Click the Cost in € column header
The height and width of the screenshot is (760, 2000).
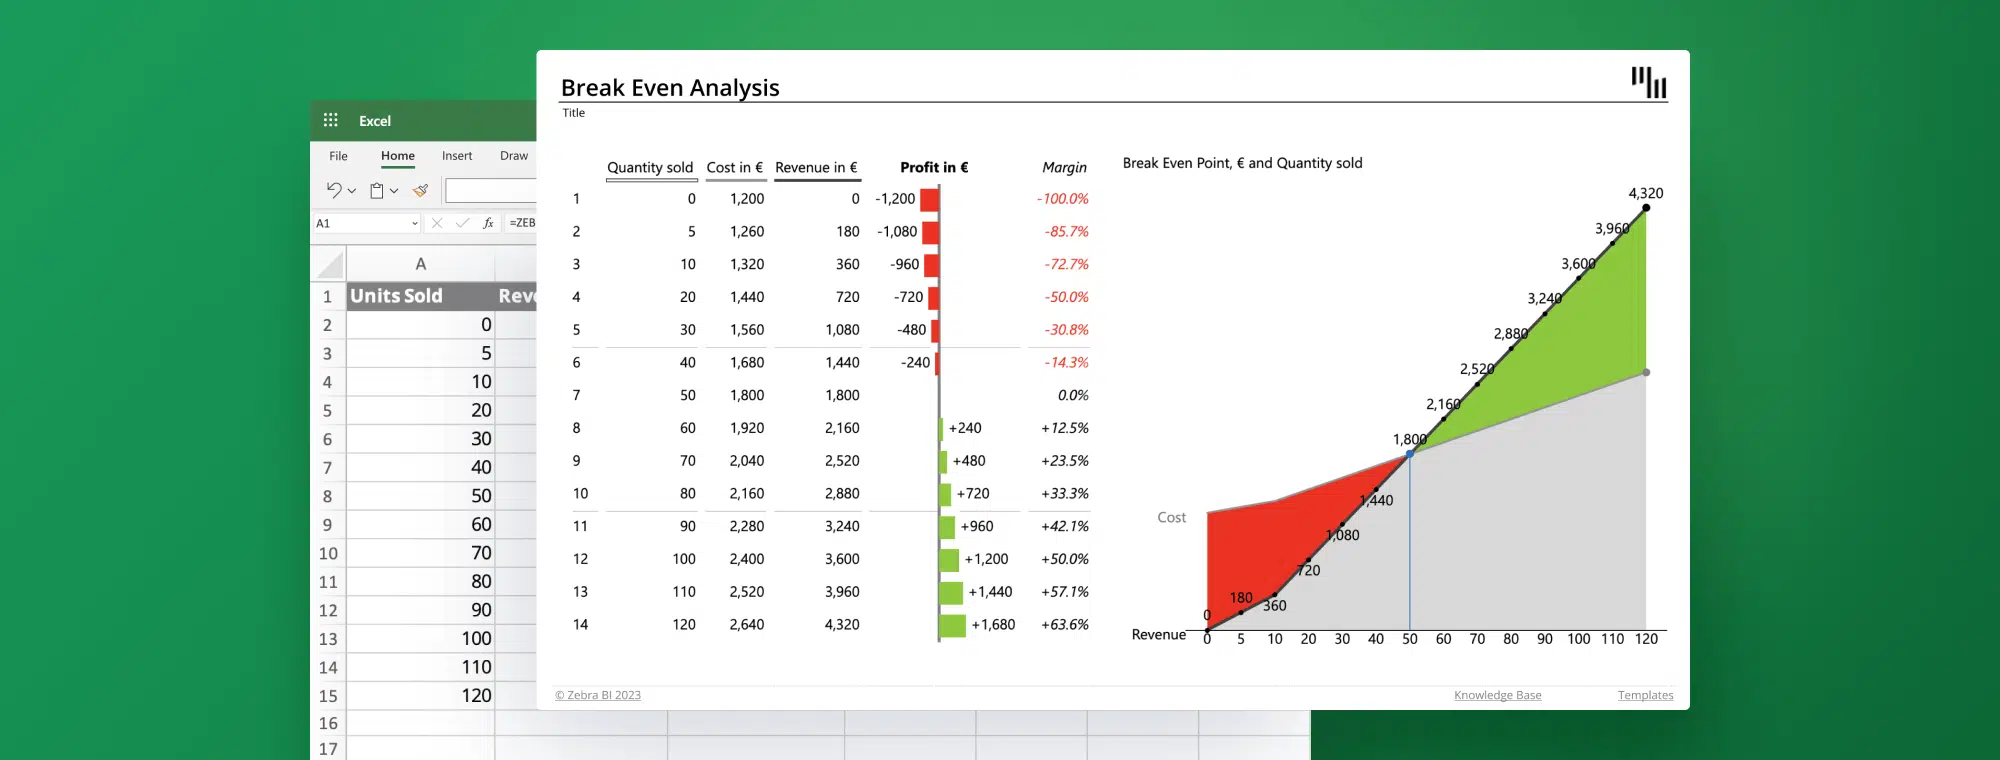735,167
